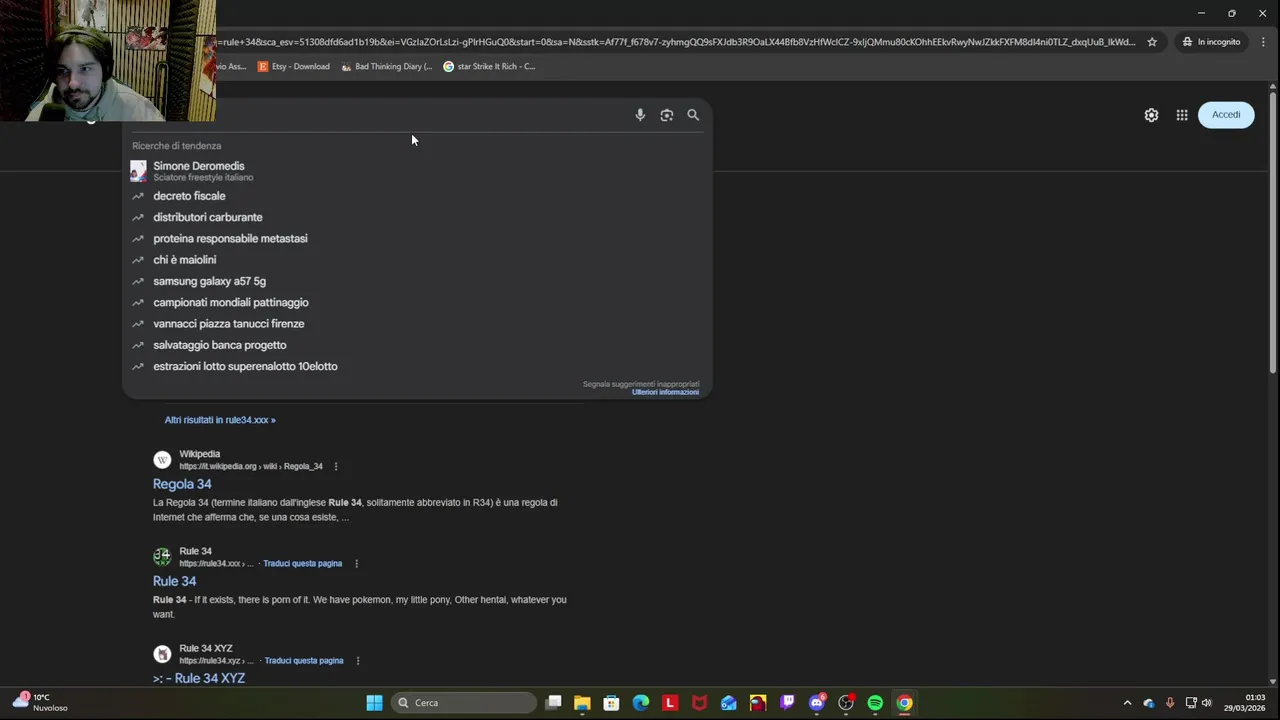Open the red L app on taskbar
1280x720 pixels.
click(670, 703)
